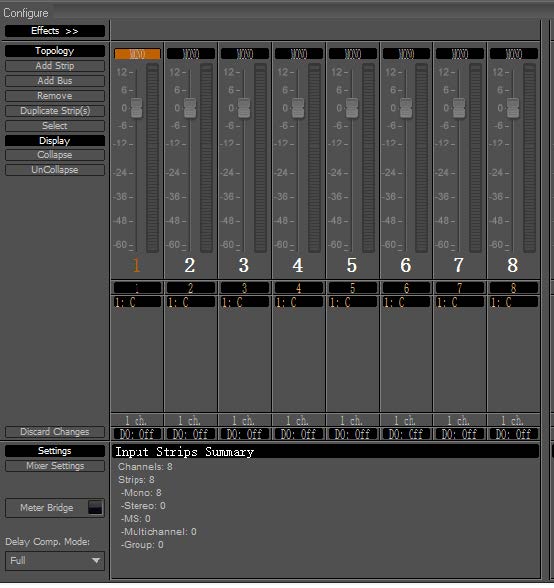
Task: Open the 'DO: Off' direct out menu on strip 2
Action: pos(191,434)
